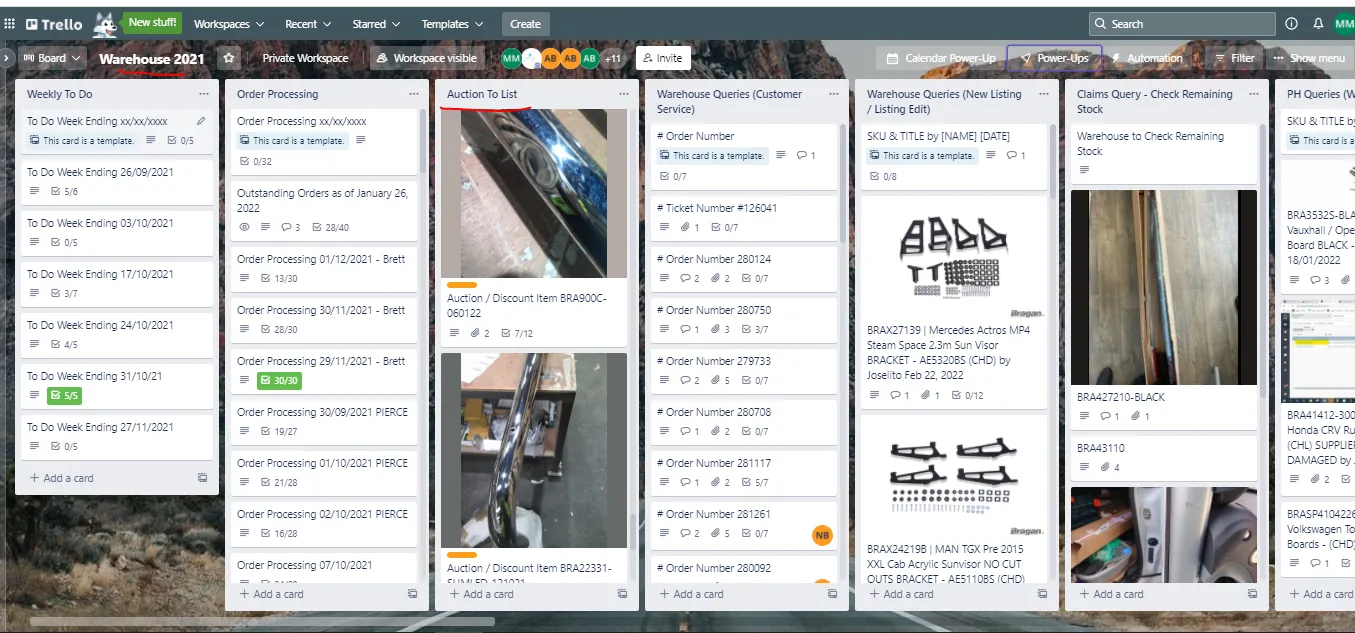
Task: Focus the Search input field
Action: coord(1182,24)
